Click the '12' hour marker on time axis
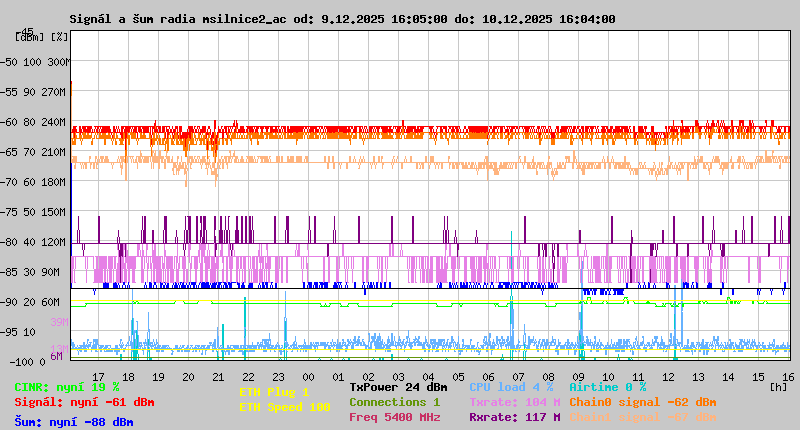The height and width of the screenshot is (430, 800). pos(668,377)
